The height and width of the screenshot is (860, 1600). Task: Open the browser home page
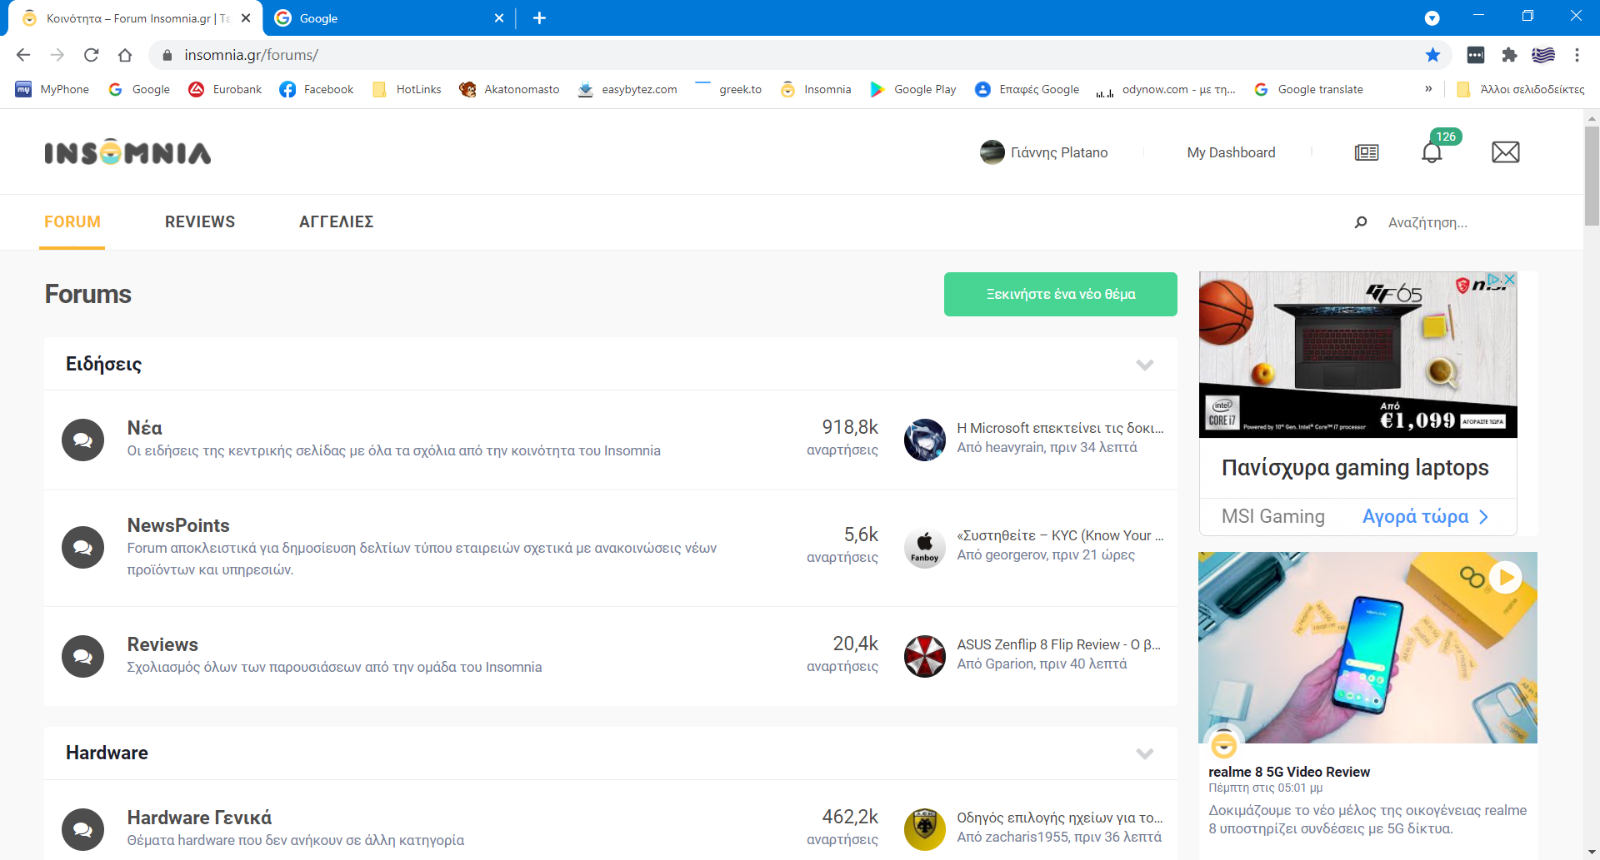tap(125, 55)
